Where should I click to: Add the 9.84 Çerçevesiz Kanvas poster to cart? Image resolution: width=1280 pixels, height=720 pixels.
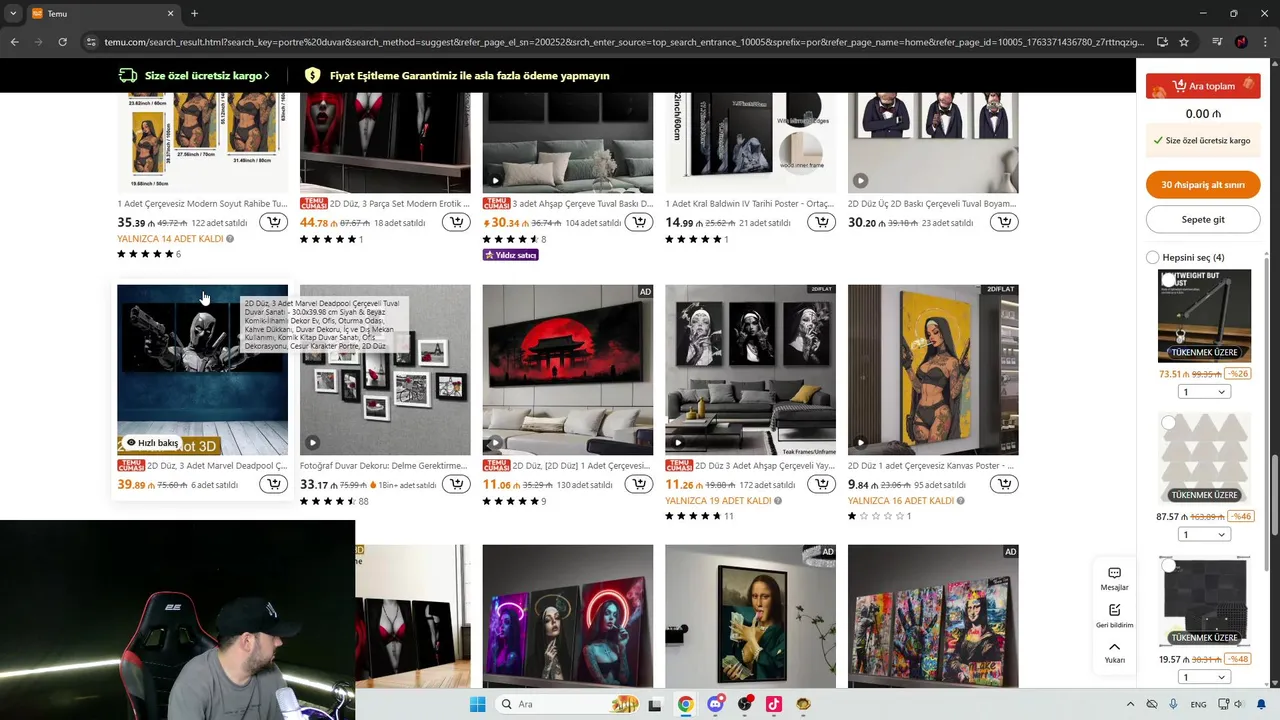1004,484
